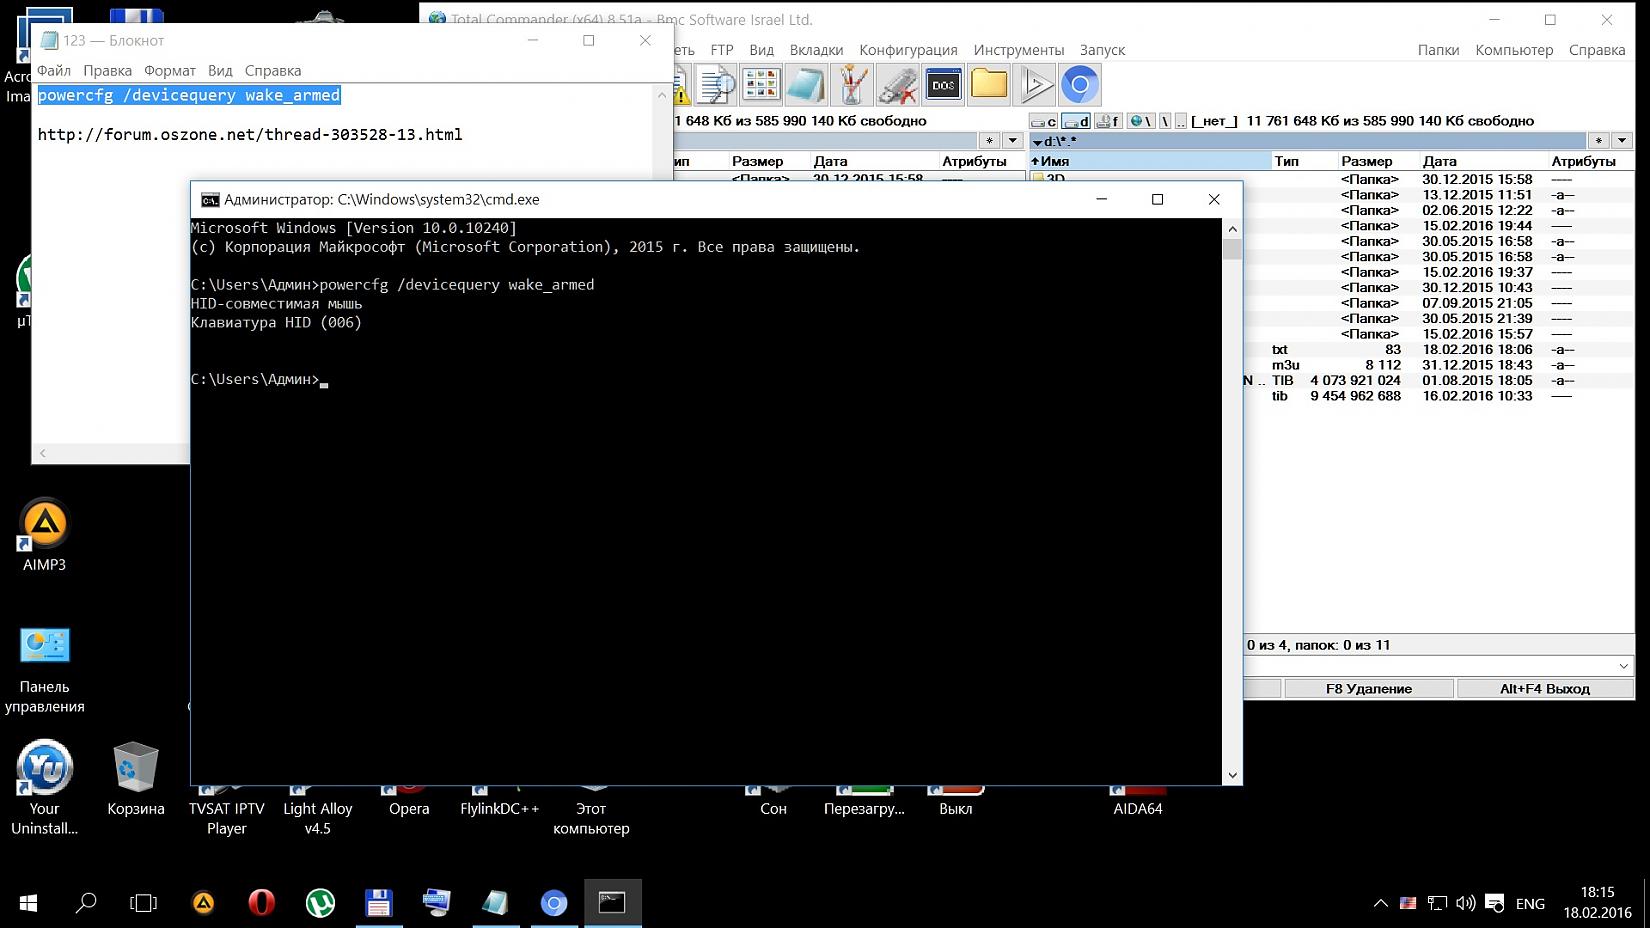Open the Вкладки menu in Total Commander
This screenshot has width=1650, height=928.
816,50
